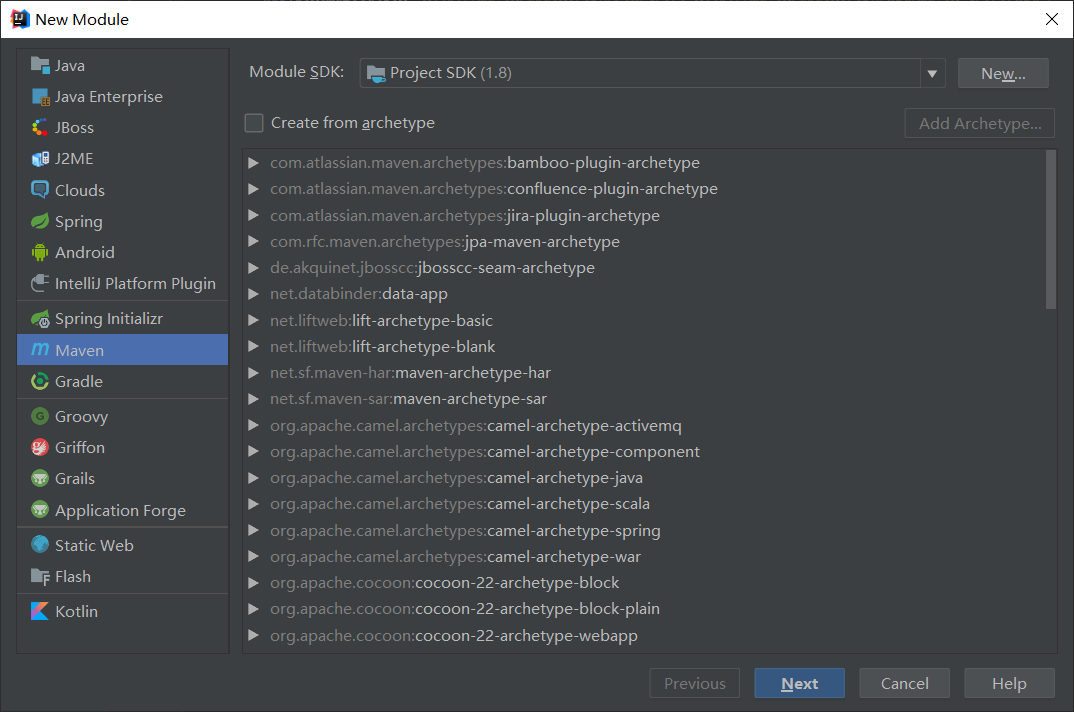Click the Gradle icon in sidebar
This screenshot has height=712, width=1074.
coord(40,382)
